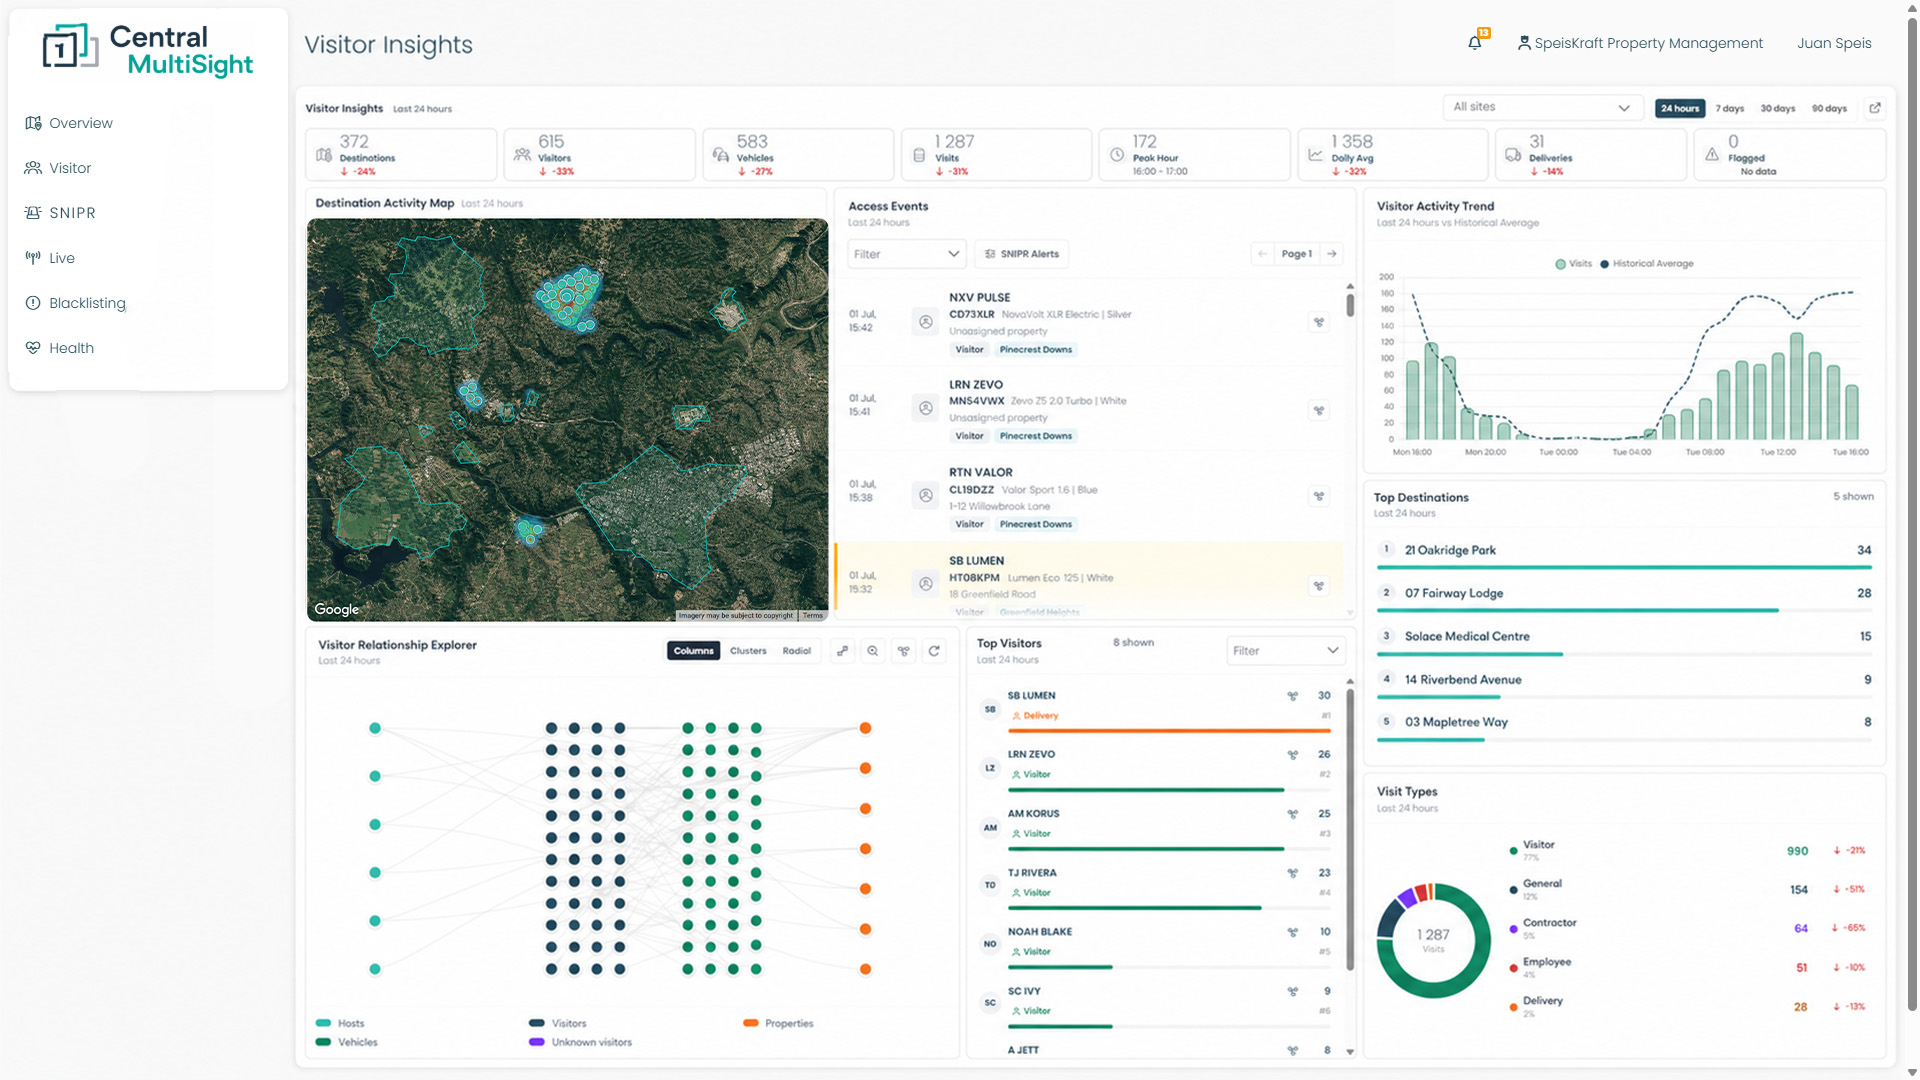Open Blacklisting in sidebar
1920x1080 pixels.
click(x=75, y=303)
